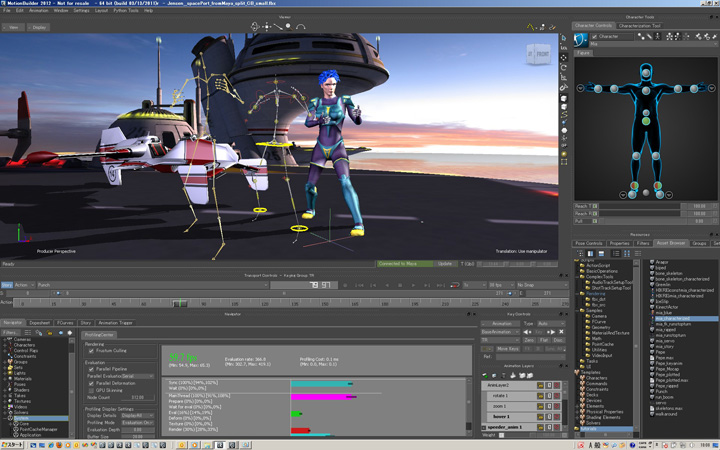Select mia_blue in Asset Browser list
The width and height of the screenshot is (720, 450).
click(663, 313)
